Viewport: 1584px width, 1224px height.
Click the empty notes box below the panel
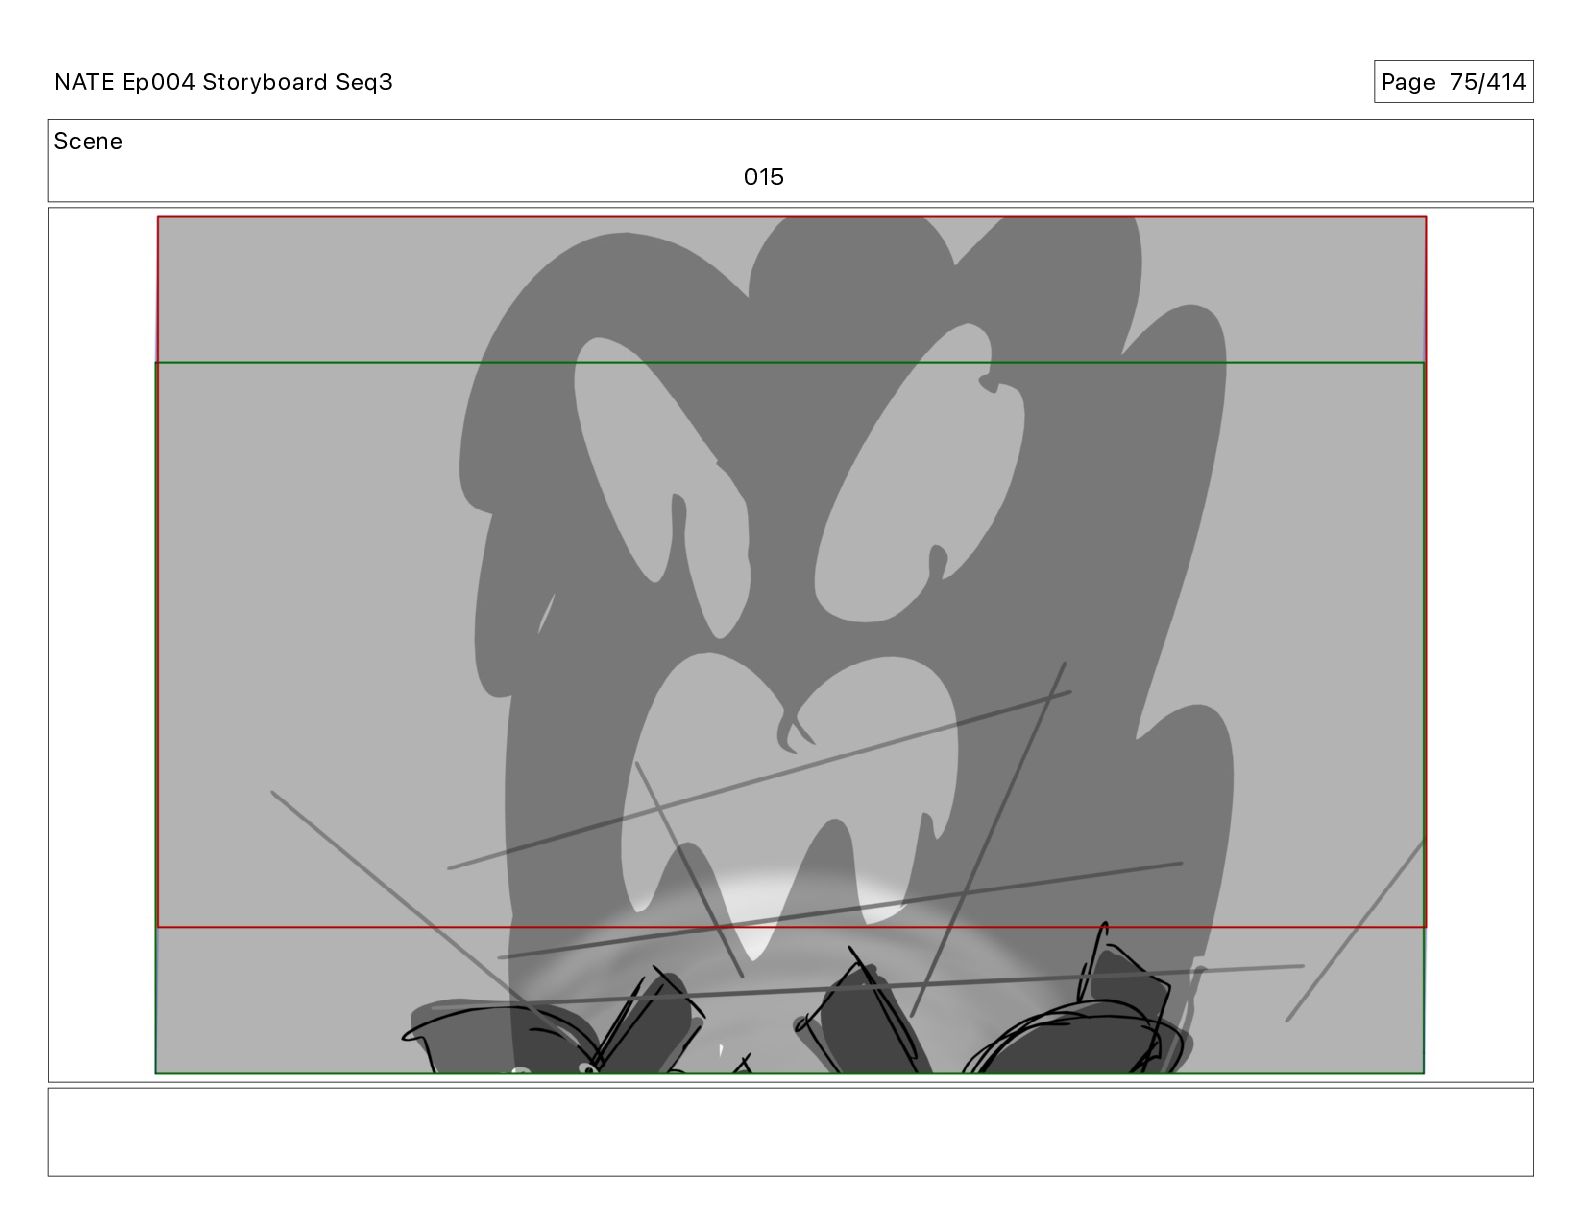pyautogui.click(x=790, y=1132)
